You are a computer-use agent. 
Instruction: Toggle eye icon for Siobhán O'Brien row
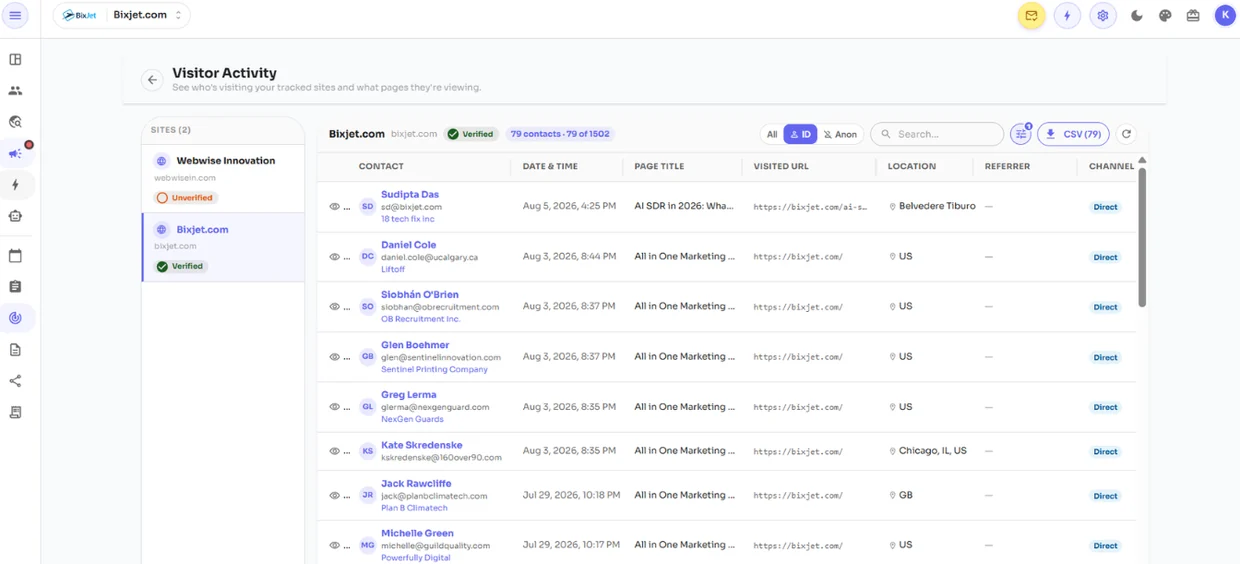coord(335,307)
